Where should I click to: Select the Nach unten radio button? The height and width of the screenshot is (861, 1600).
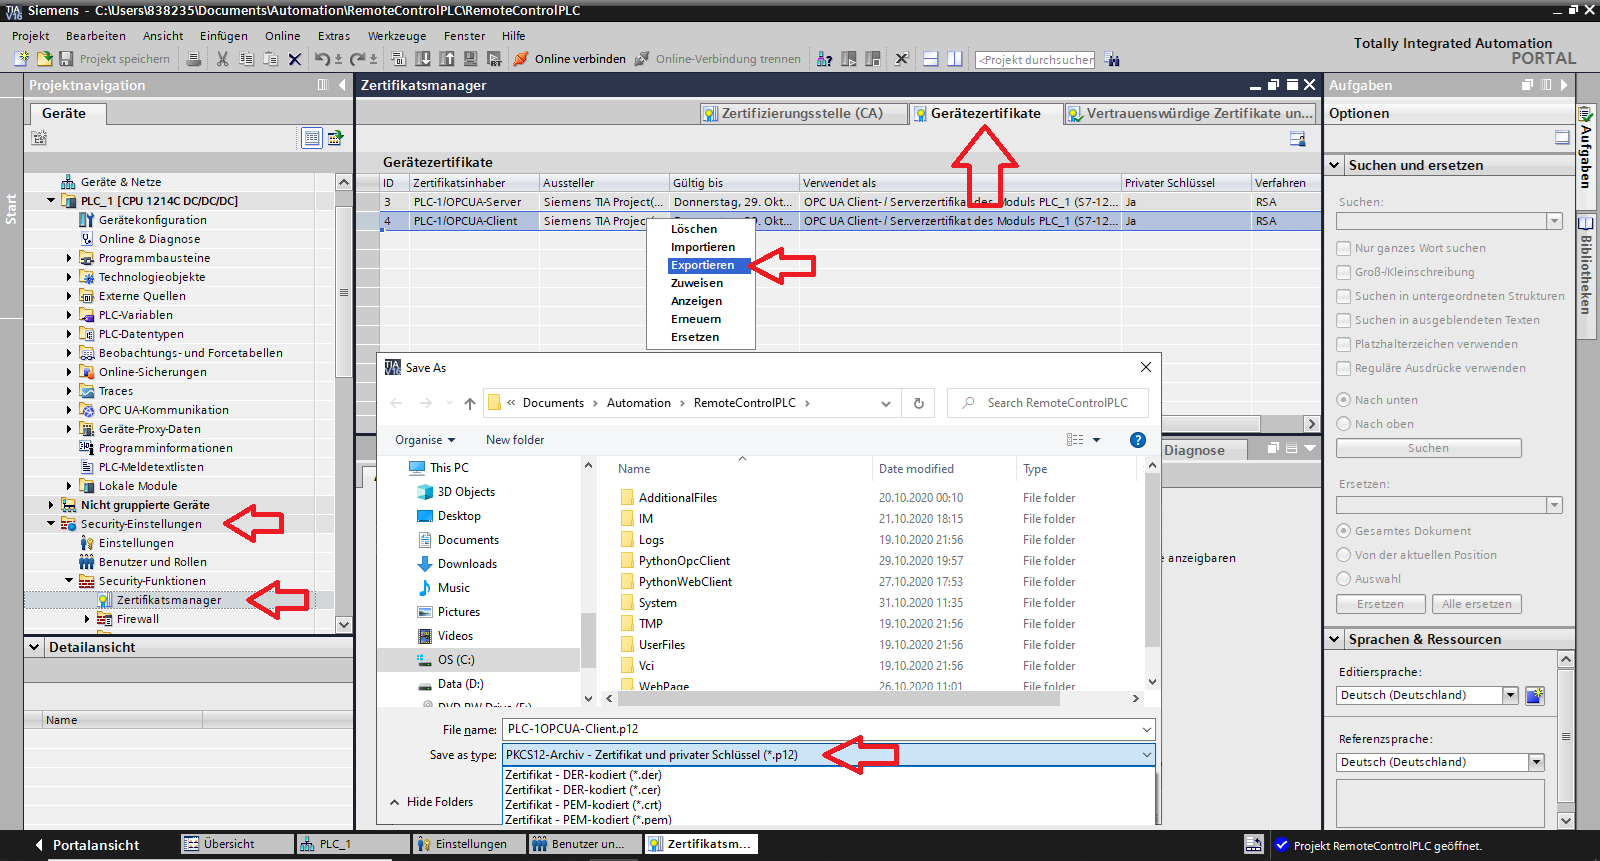click(1344, 400)
